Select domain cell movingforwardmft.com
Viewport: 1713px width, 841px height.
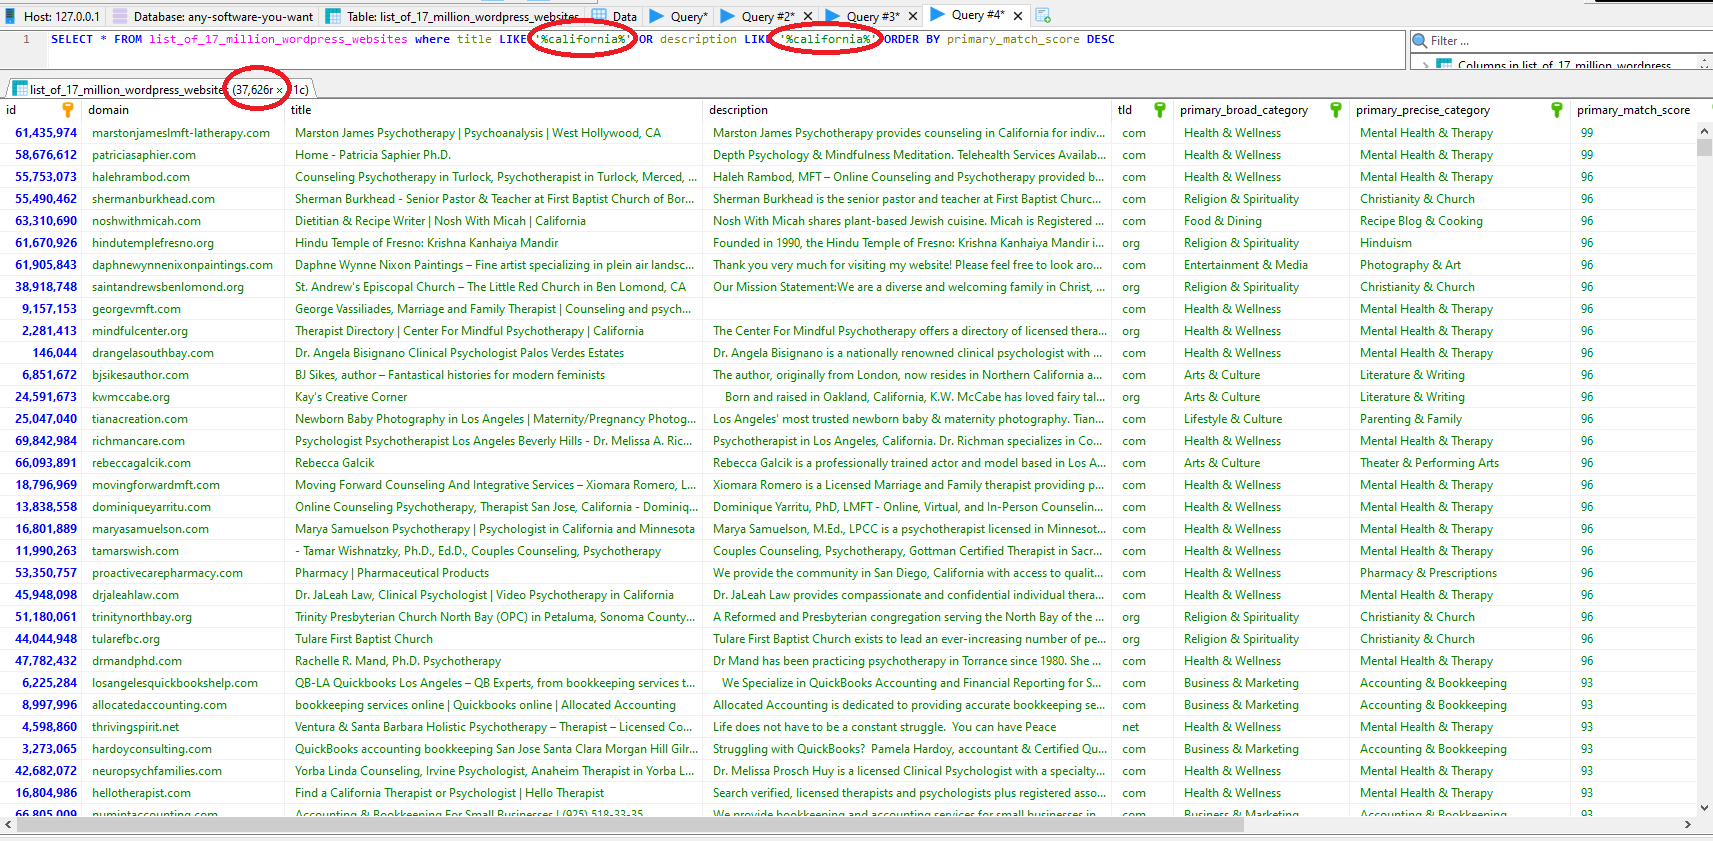pos(156,485)
